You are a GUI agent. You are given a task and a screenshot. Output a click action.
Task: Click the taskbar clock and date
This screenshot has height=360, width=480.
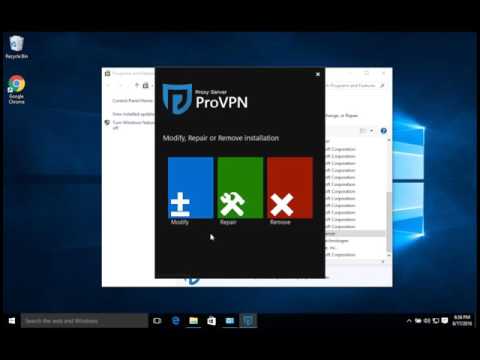[462, 320]
